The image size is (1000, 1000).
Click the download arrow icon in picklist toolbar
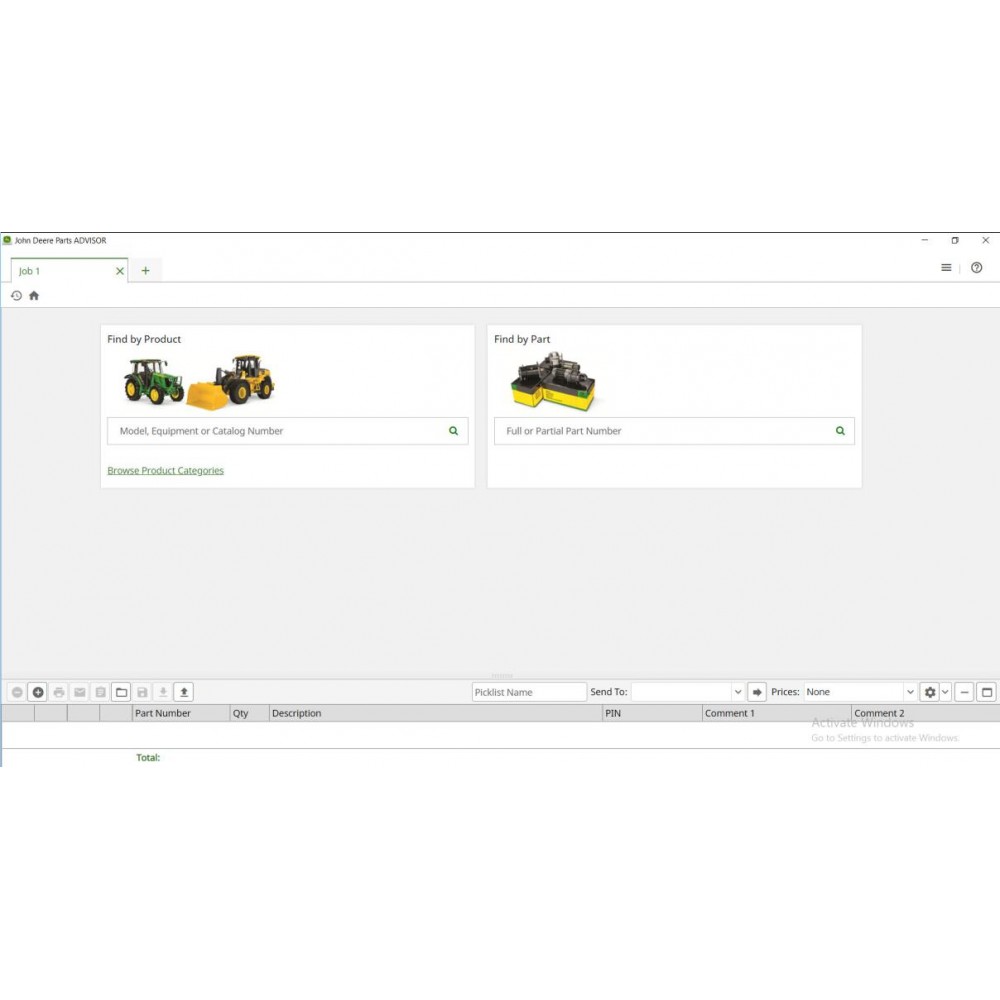pos(163,692)
